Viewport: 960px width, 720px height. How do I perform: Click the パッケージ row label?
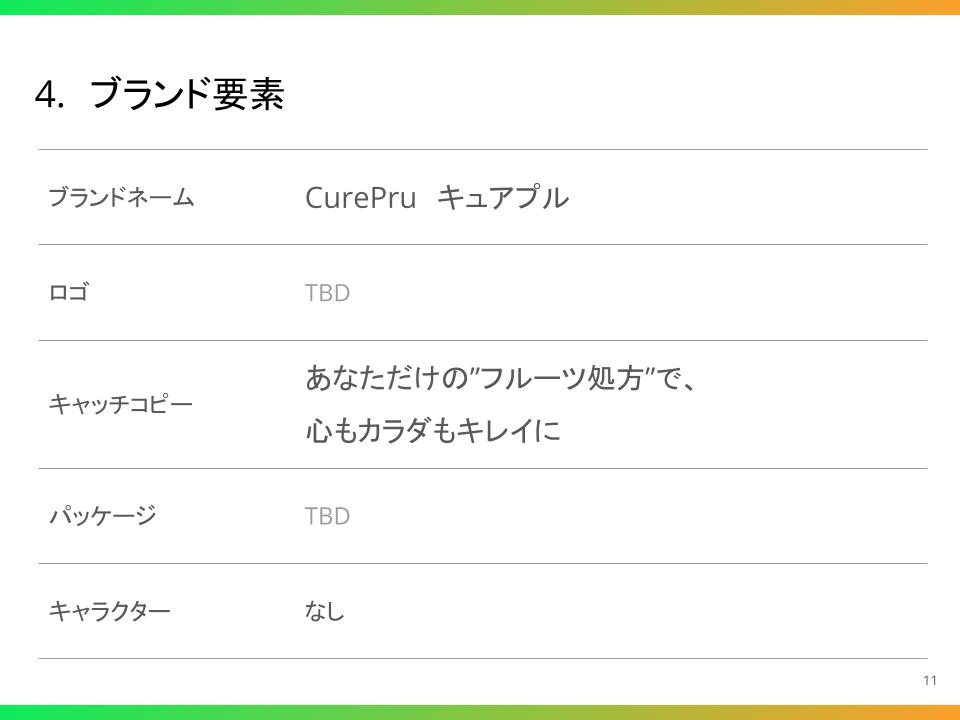pyautogui.click(x=103, y=516)
